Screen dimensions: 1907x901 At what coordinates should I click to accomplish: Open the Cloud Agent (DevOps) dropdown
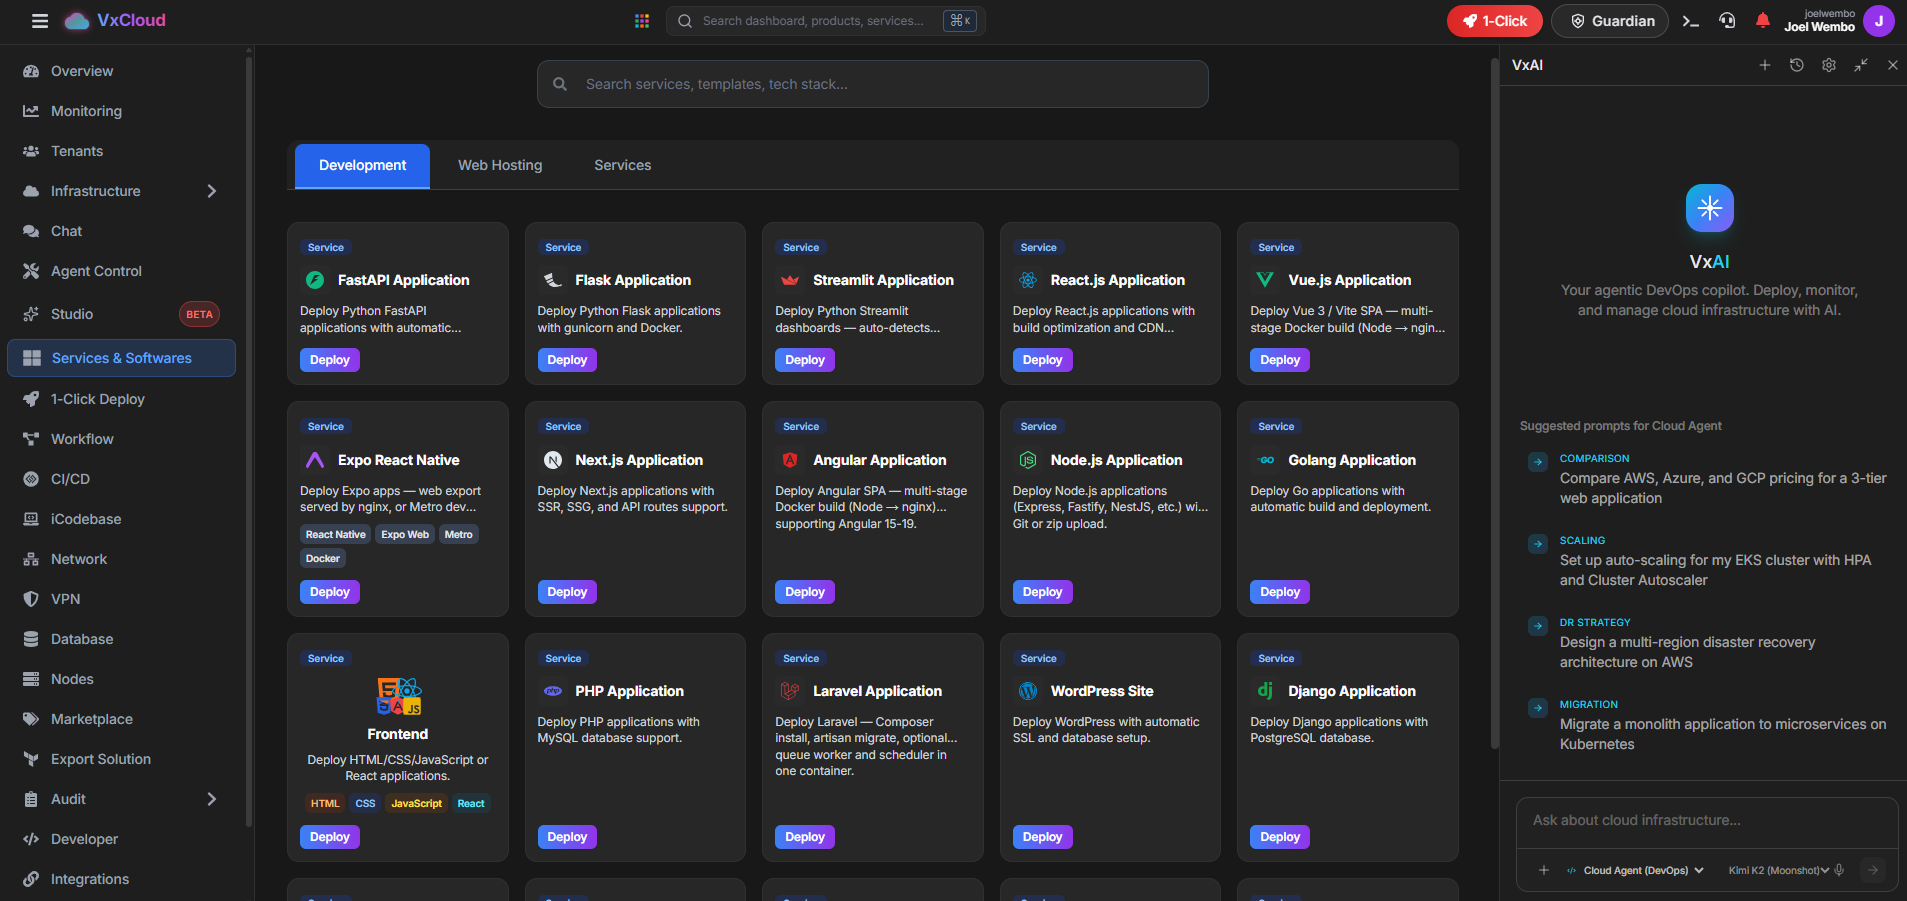pyautogui.click(x=1635, y=870)
